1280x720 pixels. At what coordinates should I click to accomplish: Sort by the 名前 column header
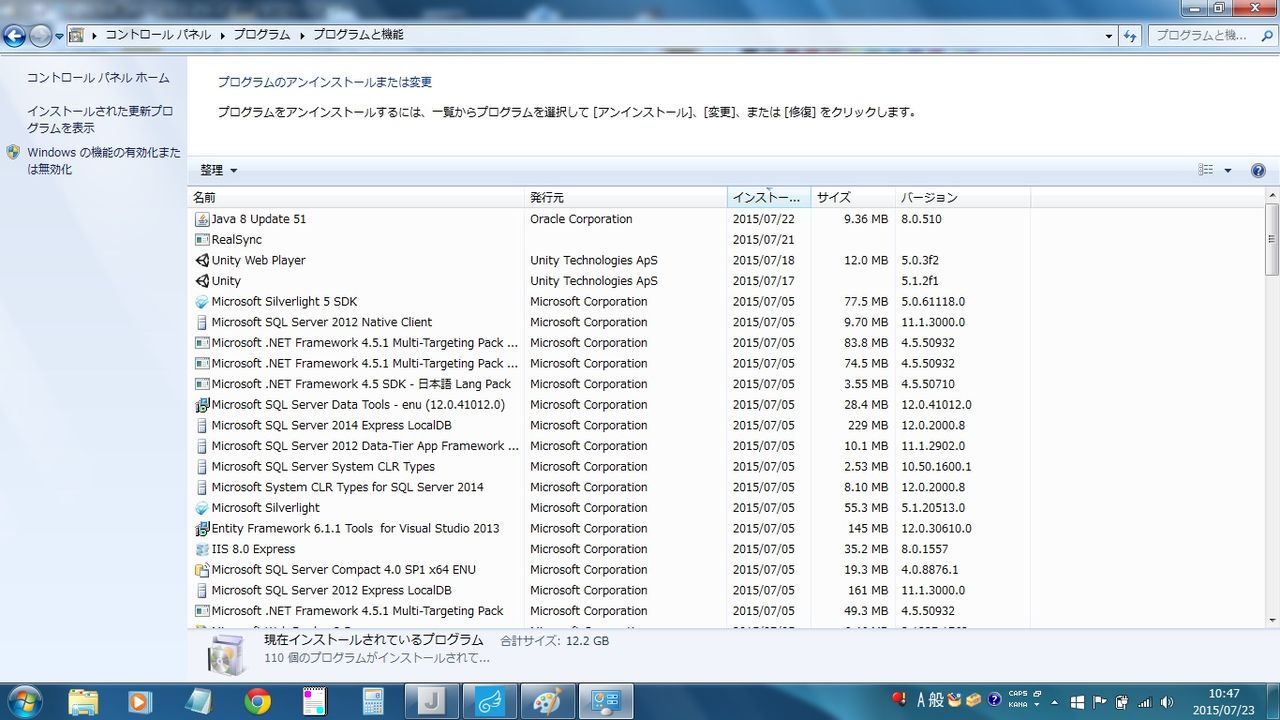357,198
